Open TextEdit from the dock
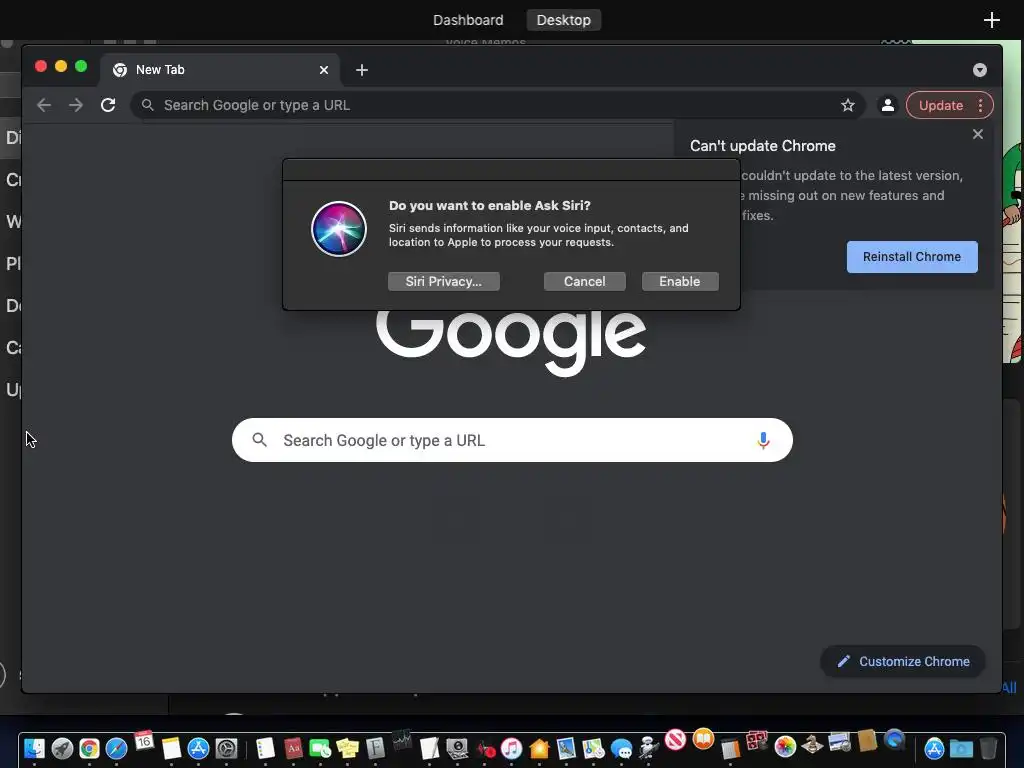1024x768 pixels. click(x=429, y=748)
